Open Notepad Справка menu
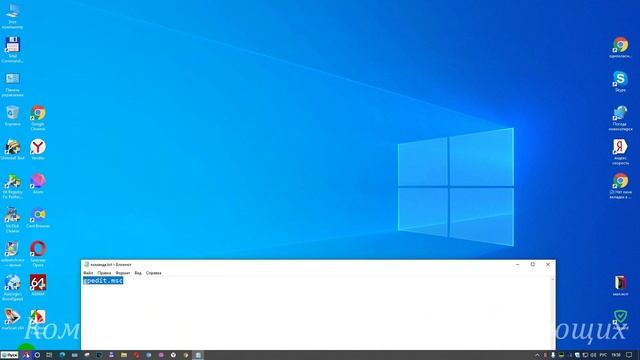 coord(153,273)
